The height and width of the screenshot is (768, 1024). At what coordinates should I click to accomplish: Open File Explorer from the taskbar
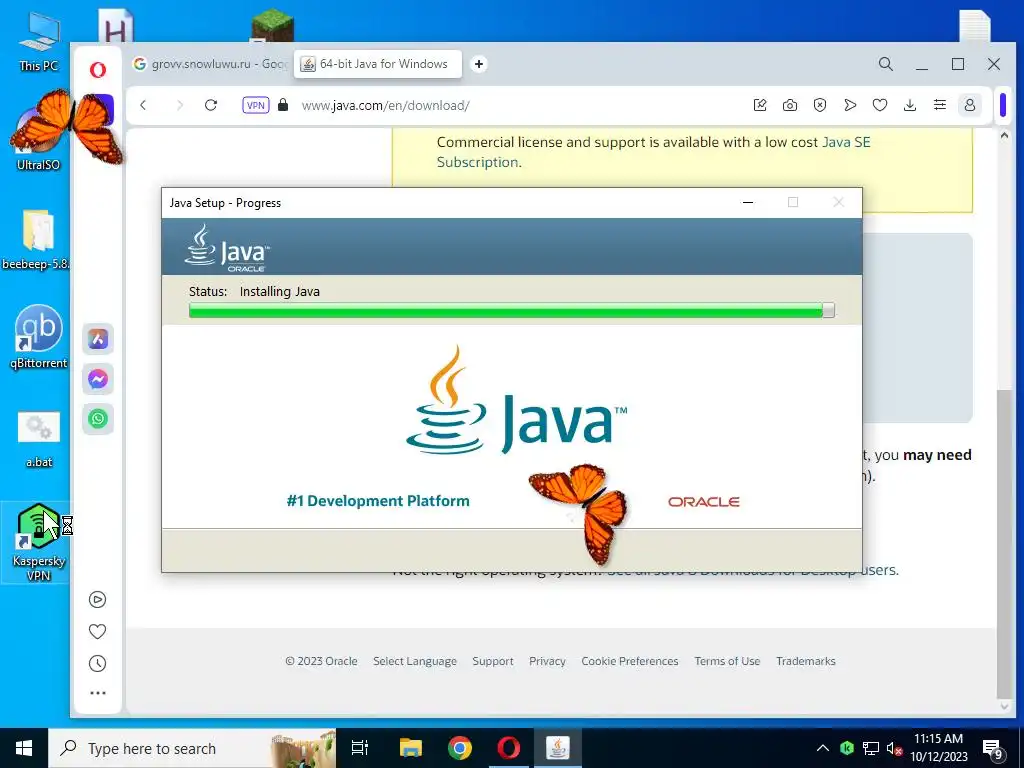pos(411,748)
